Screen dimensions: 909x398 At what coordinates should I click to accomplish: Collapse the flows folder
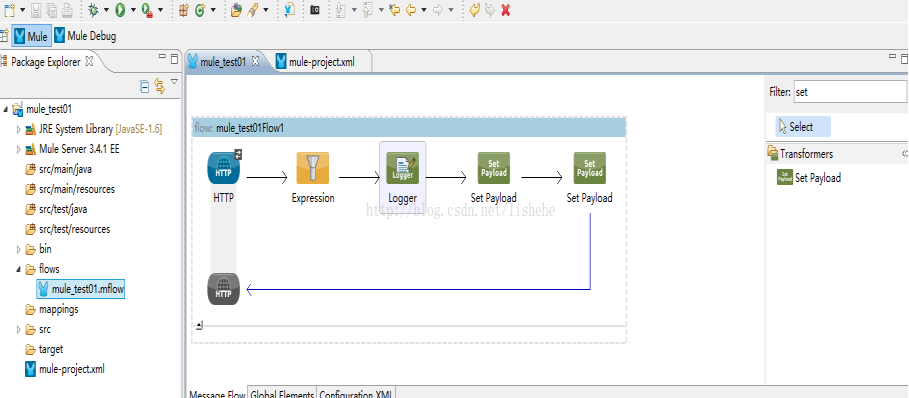19,269
